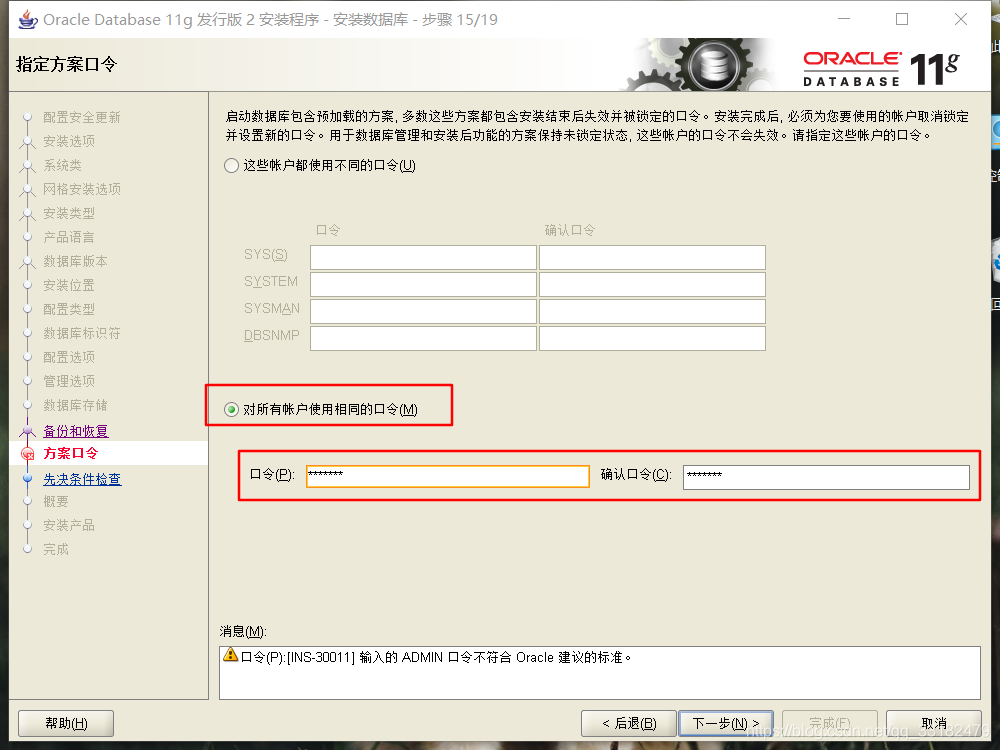The image size is (1000, 750).
Task: Click the 安装产品 step in sidebar
Action: [69, 526]
